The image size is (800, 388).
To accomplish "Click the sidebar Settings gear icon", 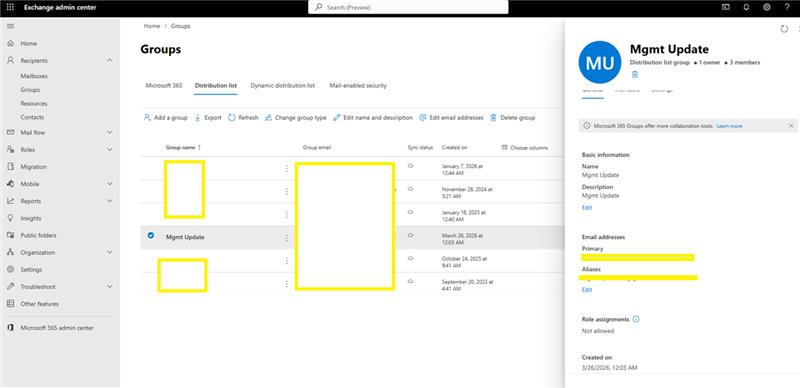I will point(10,270).
